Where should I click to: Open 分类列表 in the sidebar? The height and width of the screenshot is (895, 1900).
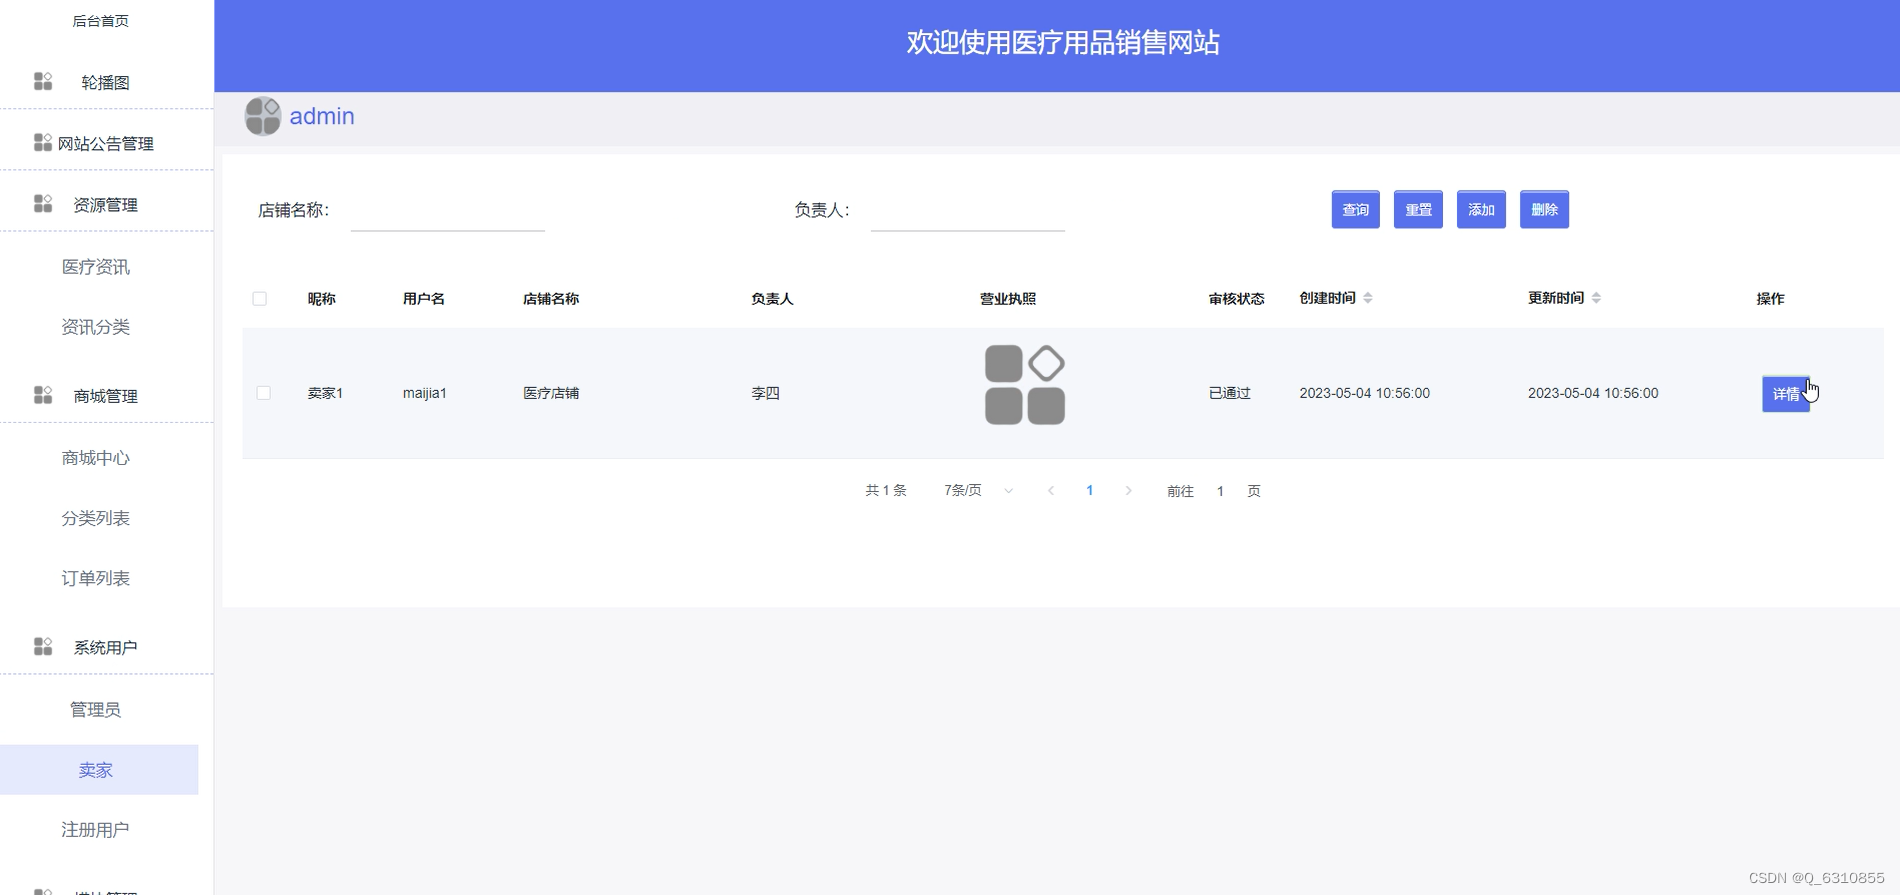click(96, 517)
